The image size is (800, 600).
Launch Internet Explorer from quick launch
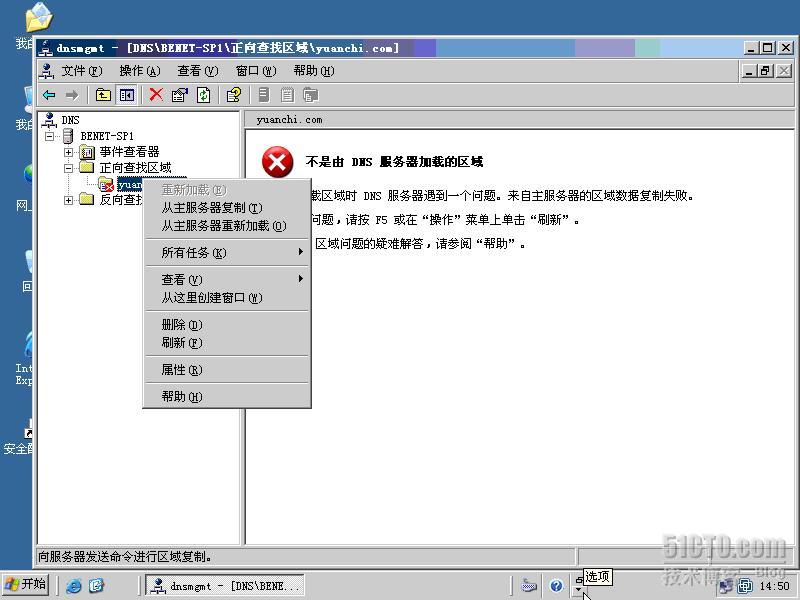pyautogui.click(x=73, y=585)
